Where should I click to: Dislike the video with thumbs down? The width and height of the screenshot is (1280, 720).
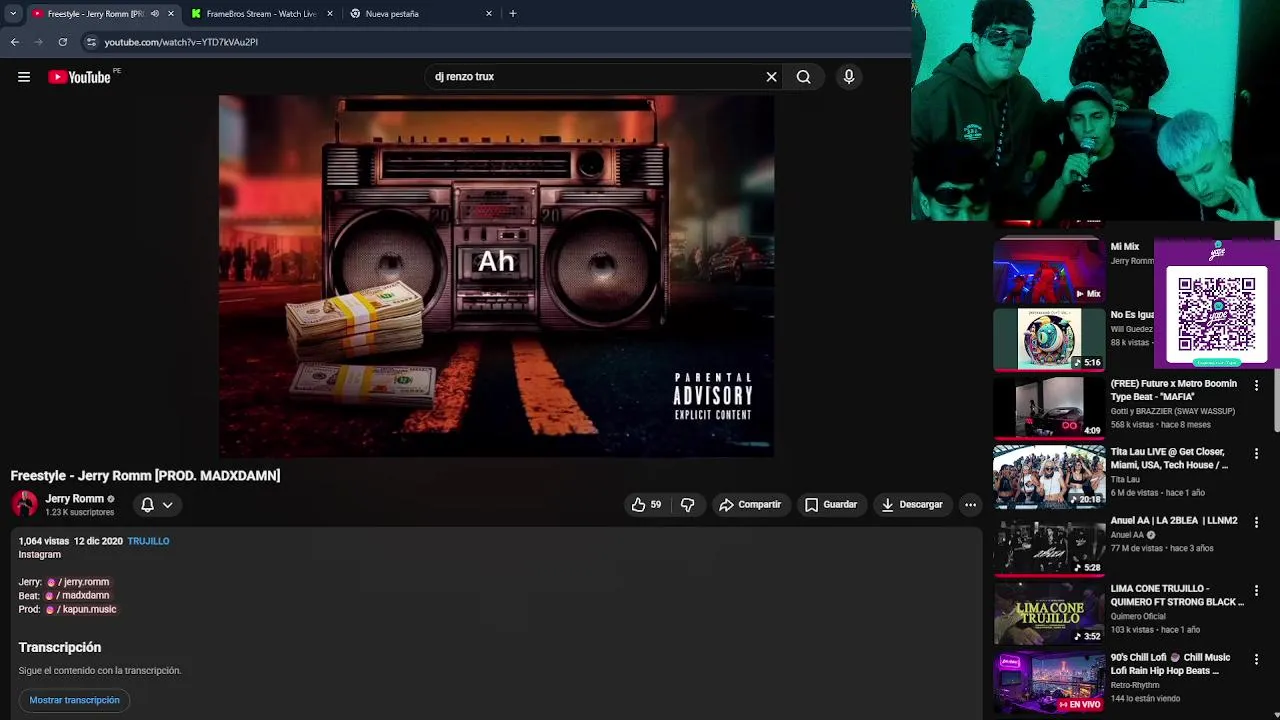tap(687, 505)
